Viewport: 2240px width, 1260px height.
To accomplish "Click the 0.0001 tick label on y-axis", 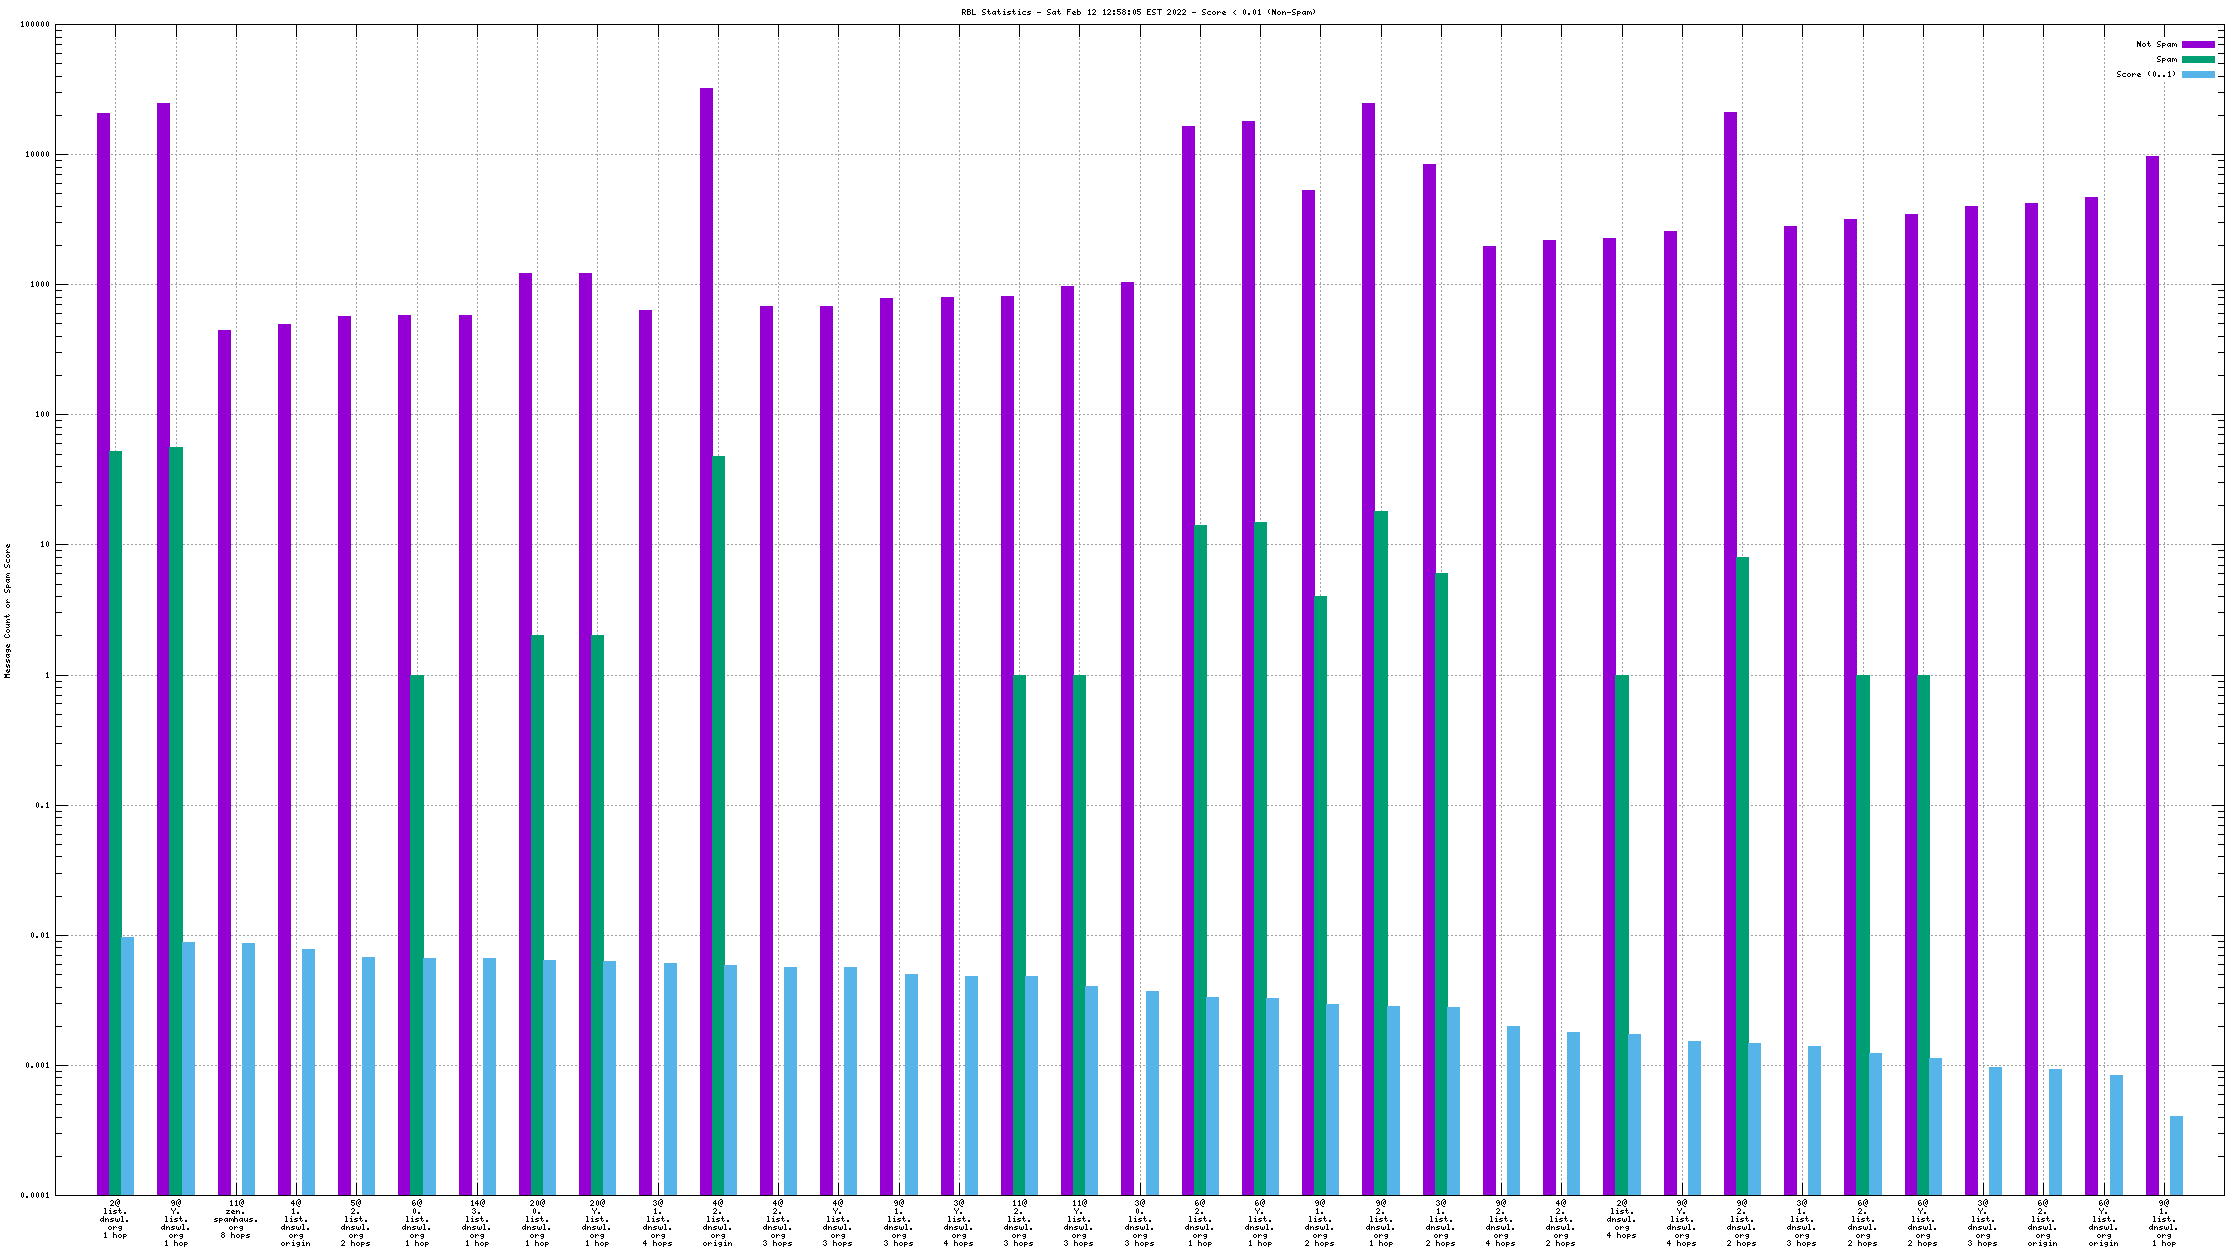I will [x=36, y=1196].
